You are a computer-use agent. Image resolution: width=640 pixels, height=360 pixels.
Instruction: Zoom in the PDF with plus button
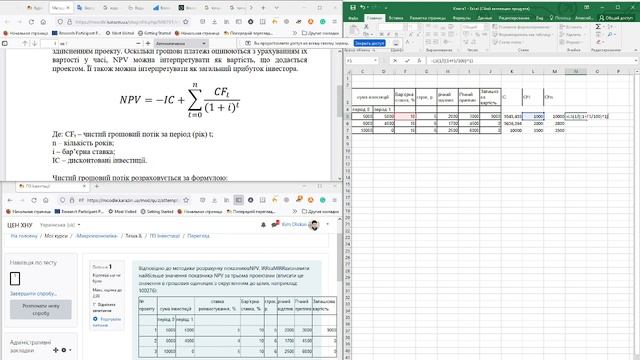pos(148,43)
